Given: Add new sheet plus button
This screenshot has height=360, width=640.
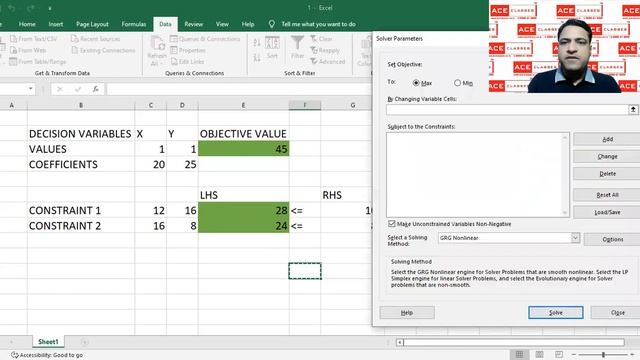Looking at the screenshot, I should 84,342.
